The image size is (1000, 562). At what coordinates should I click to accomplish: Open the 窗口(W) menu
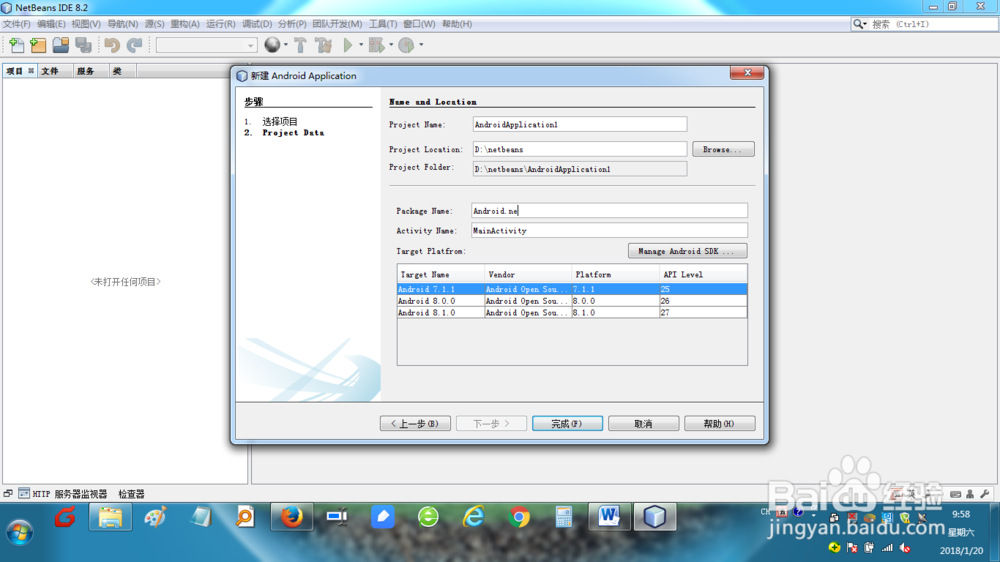tap(419, 24)
